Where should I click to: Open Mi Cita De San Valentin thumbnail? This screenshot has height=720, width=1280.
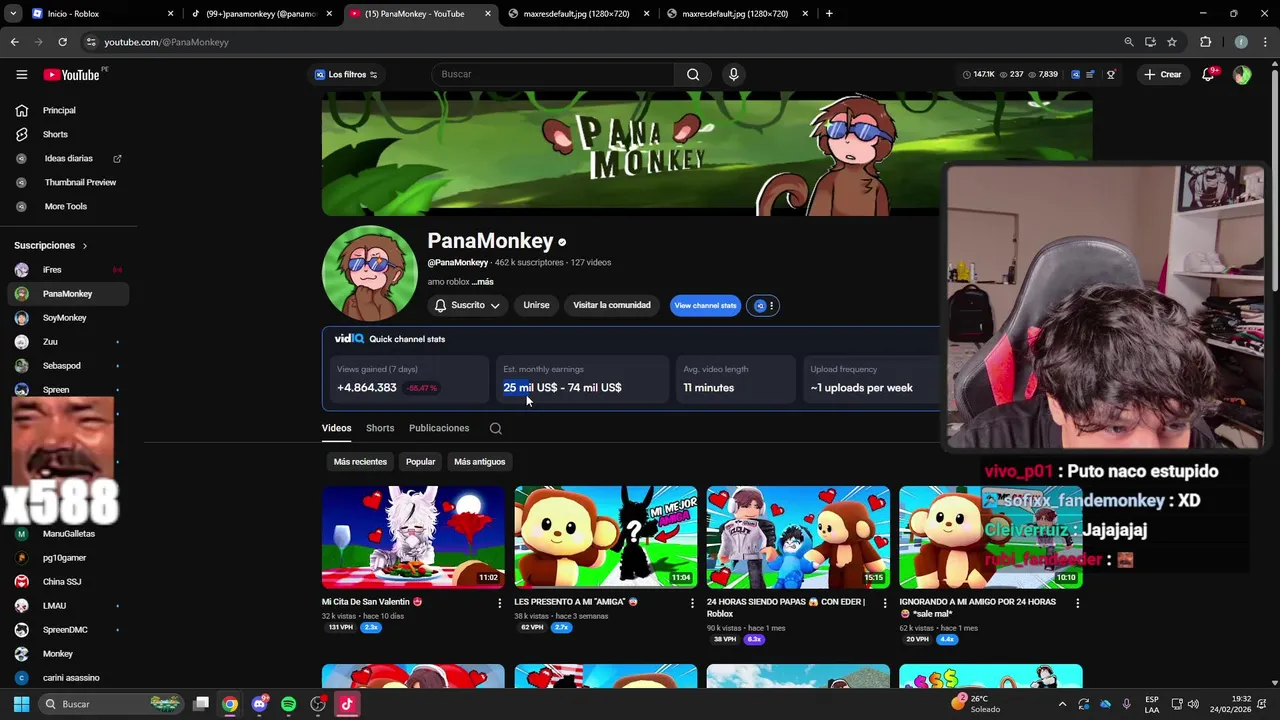(x=413, y=537)
